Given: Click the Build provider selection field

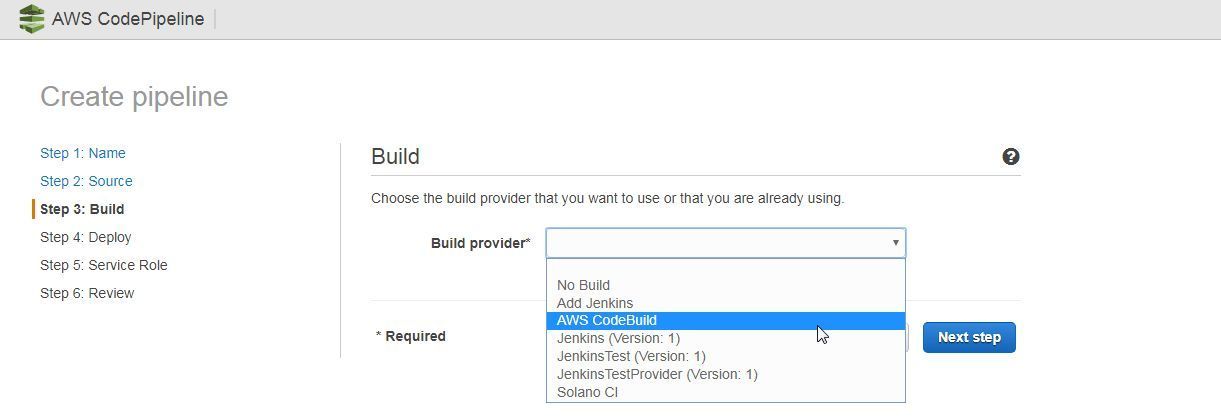Looking at the screenshot, I should (717, 243).
